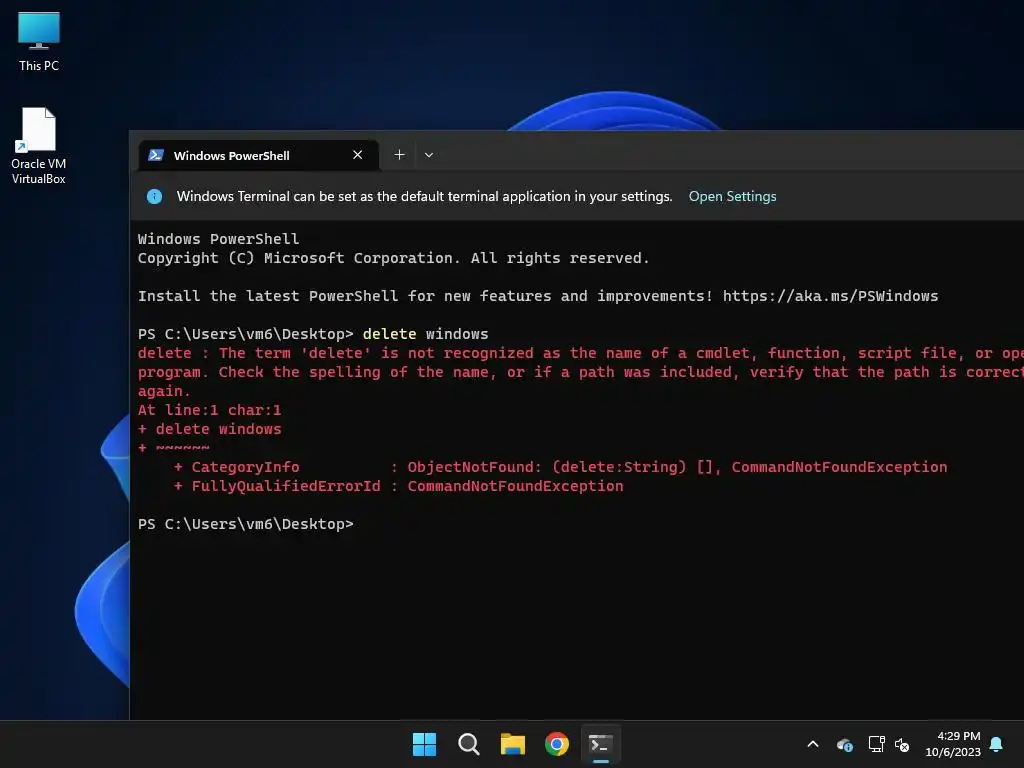Open Settings link in the notification bar
Viewport: 1024px width, 768px height.
pos(732,197)
